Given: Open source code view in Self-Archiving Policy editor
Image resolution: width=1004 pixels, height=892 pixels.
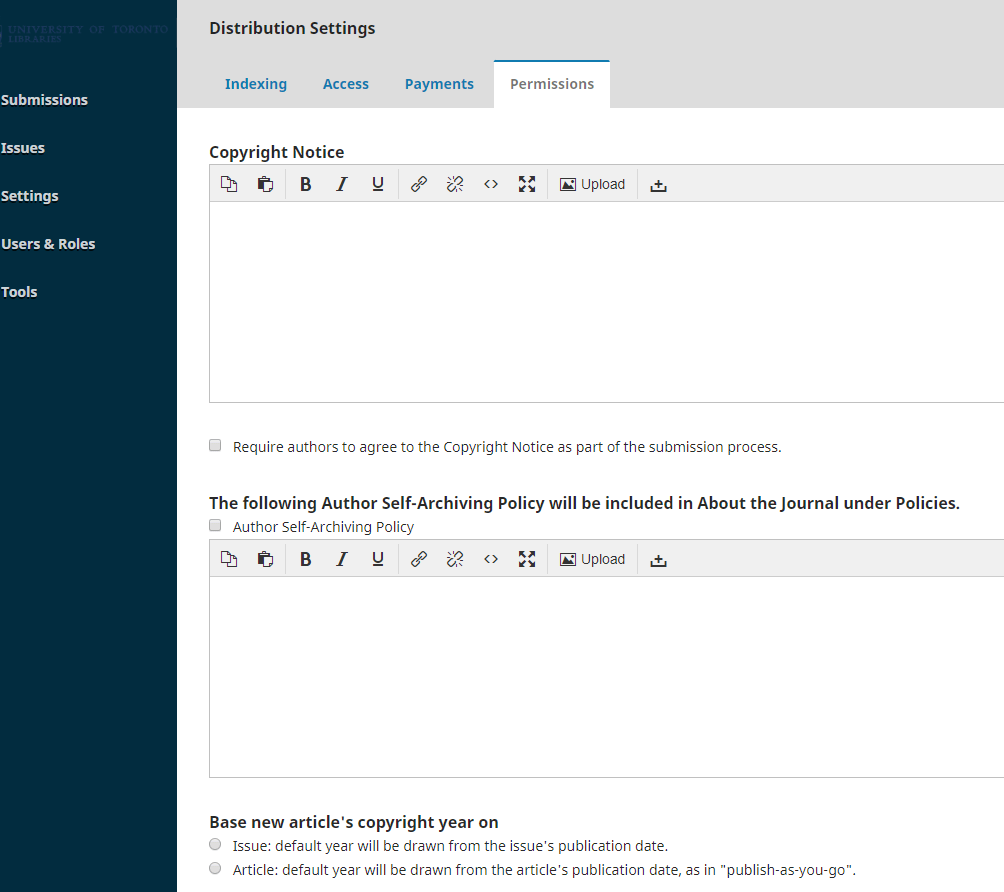Looking at the screenshot, I should pos(491,560).
